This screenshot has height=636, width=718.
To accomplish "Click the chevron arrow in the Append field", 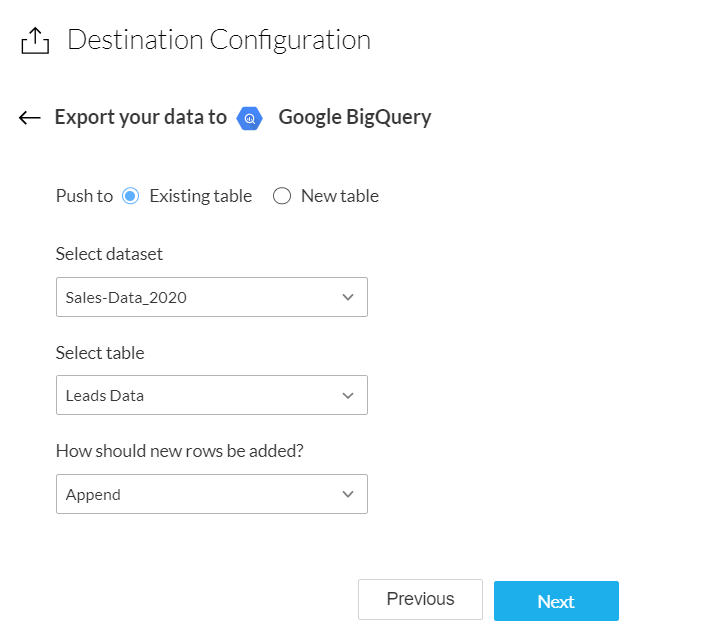I will (x=348, y=494).
